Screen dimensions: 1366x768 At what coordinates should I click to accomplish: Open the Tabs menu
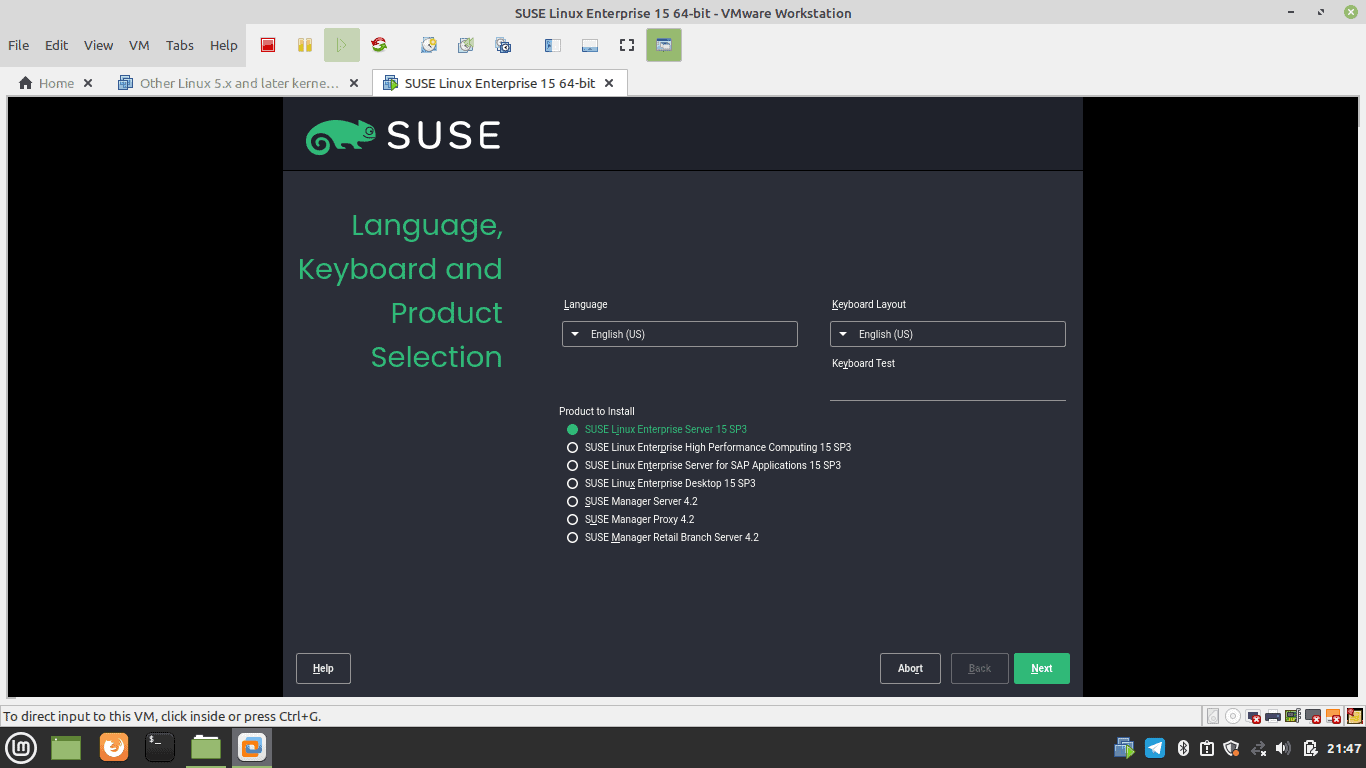(x=180, y=45)
